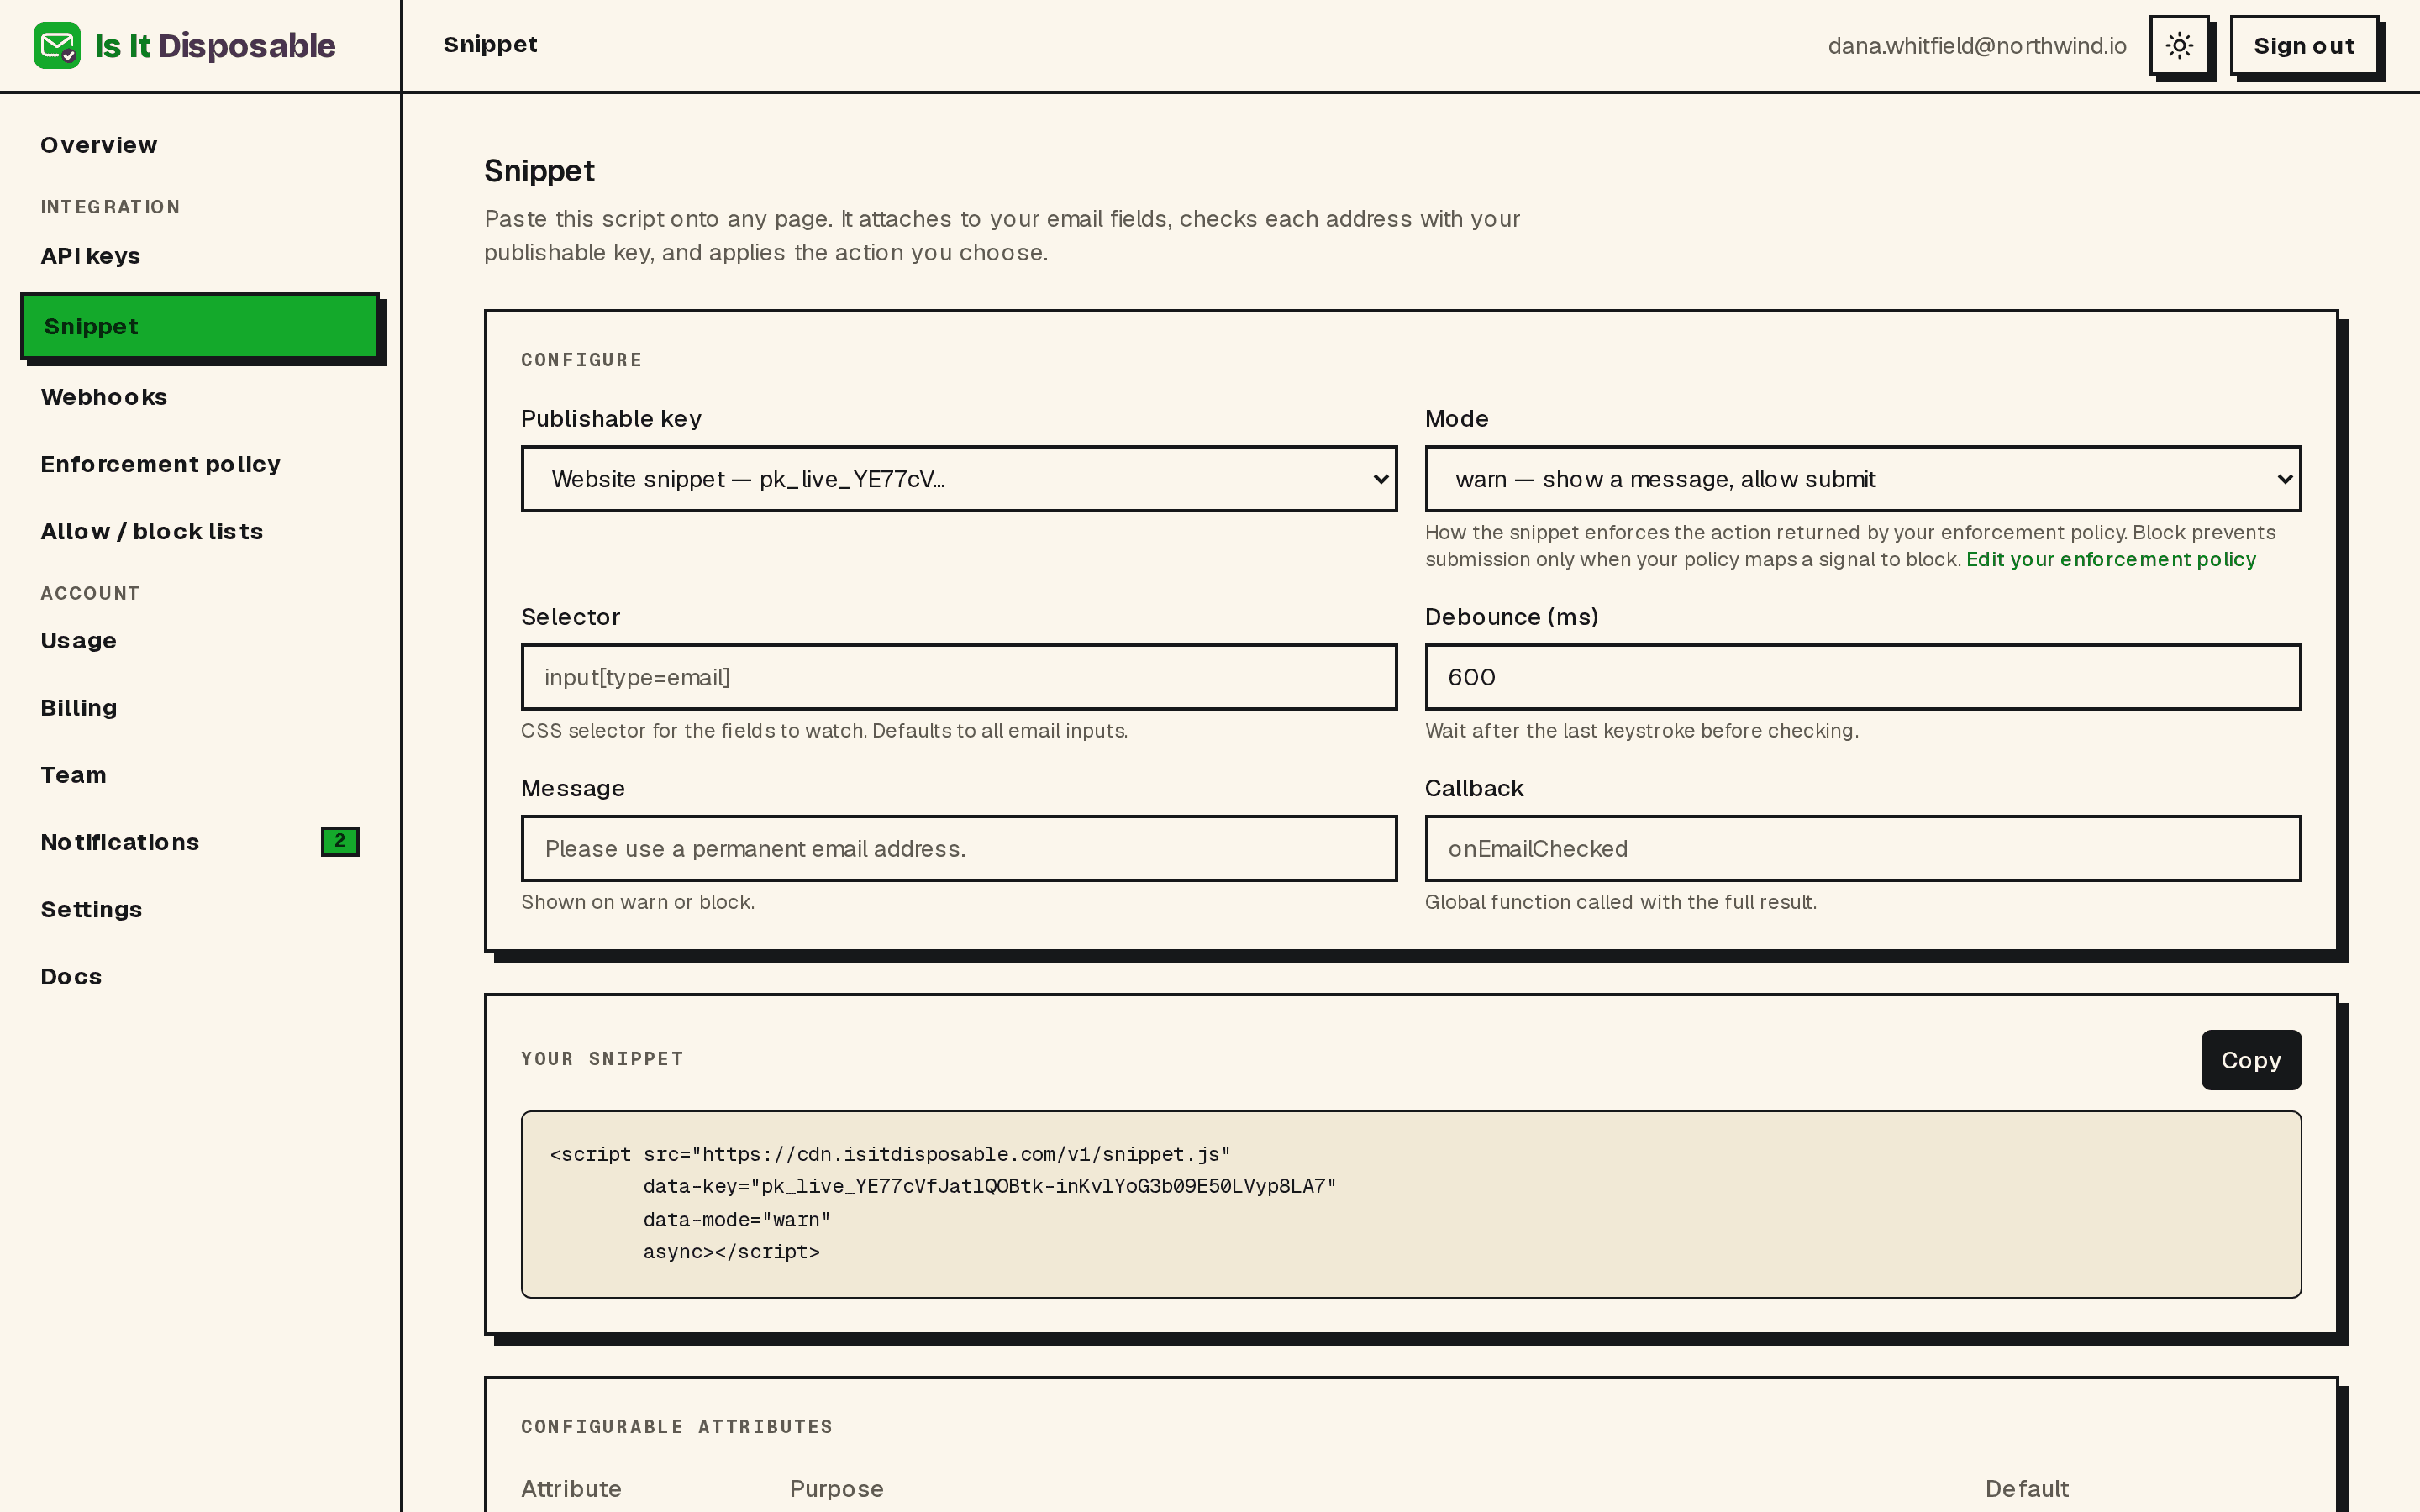Click the Snippet breadcrumb title in header

coord(490,44)
